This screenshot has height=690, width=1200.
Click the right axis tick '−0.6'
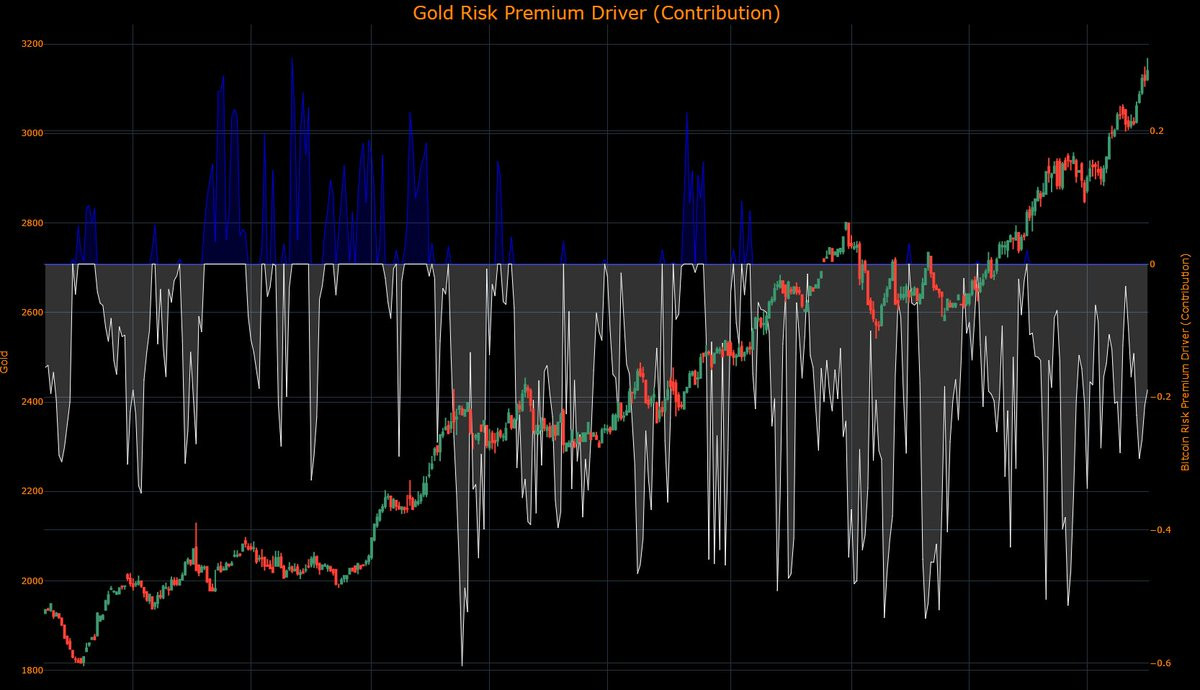click(x=1162, y=663)
